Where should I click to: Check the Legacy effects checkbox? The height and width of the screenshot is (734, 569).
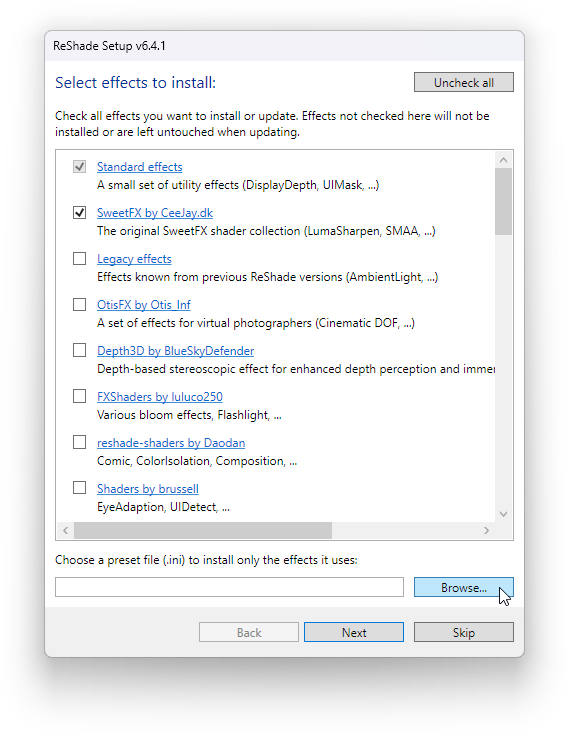pos(80,258)
